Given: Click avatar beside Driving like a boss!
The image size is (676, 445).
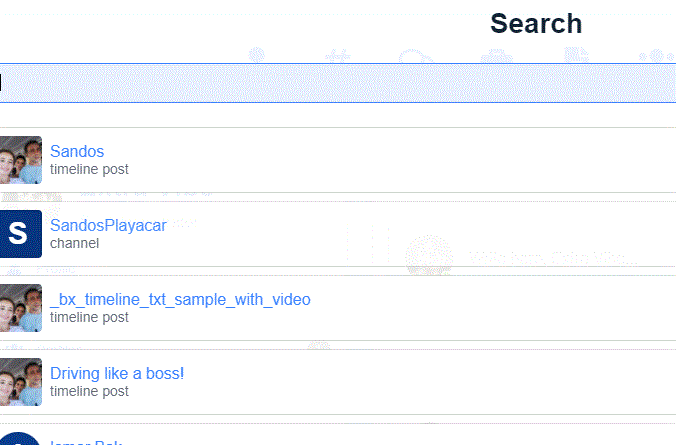Looking at the screenshot, I should coord(20,382).
